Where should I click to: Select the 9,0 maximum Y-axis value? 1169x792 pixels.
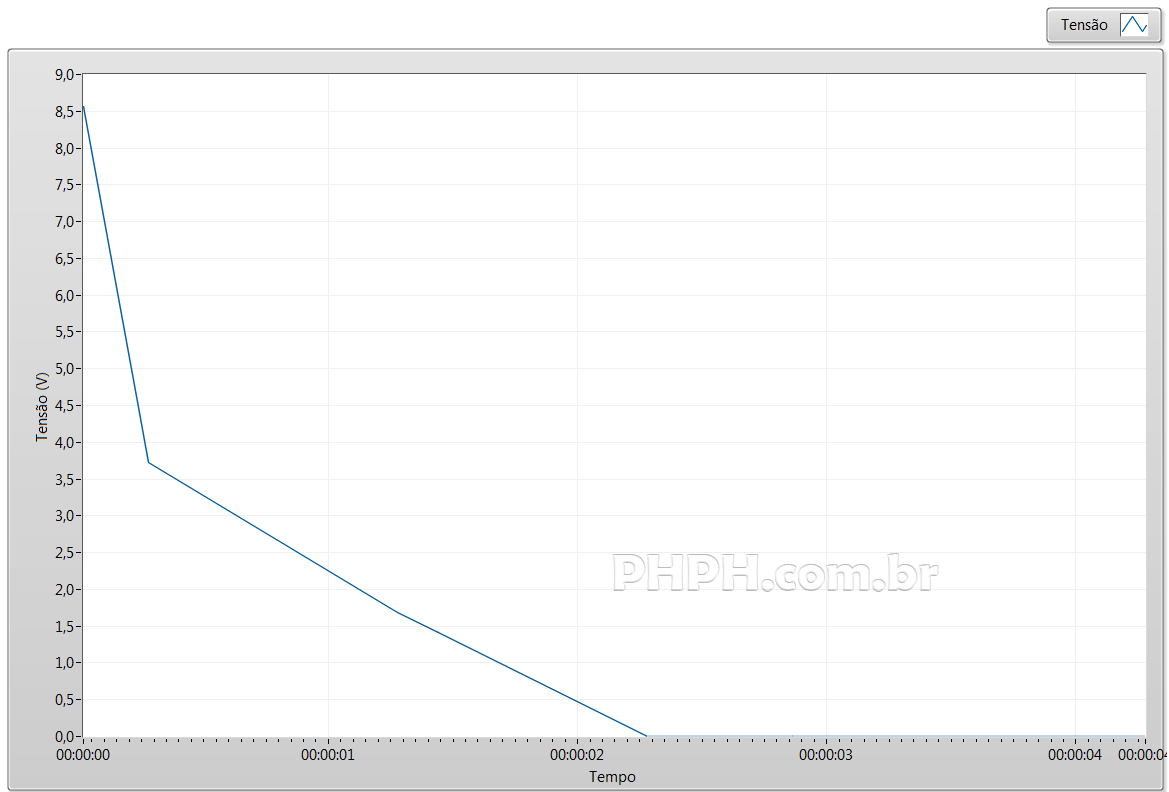(65, 74)
